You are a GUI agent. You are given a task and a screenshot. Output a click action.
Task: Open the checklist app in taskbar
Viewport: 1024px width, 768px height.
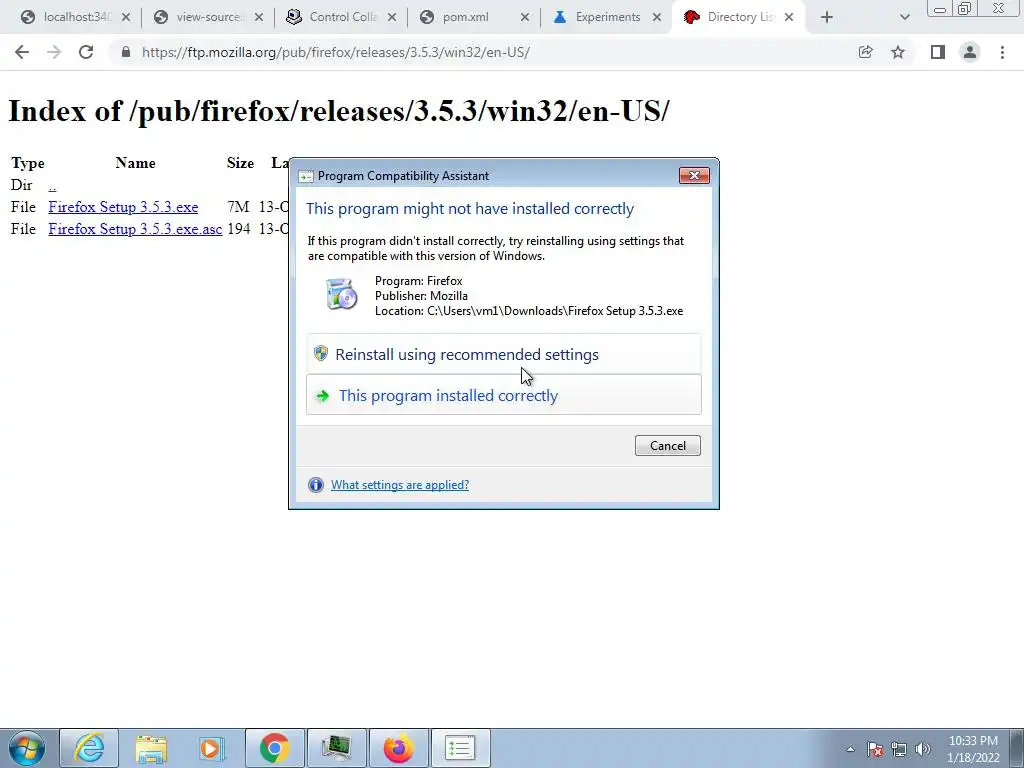pyautogui.click(x=460, y=748)
